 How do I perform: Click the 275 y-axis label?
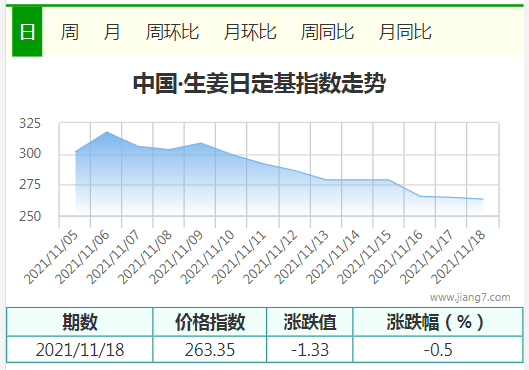point(30,184)
